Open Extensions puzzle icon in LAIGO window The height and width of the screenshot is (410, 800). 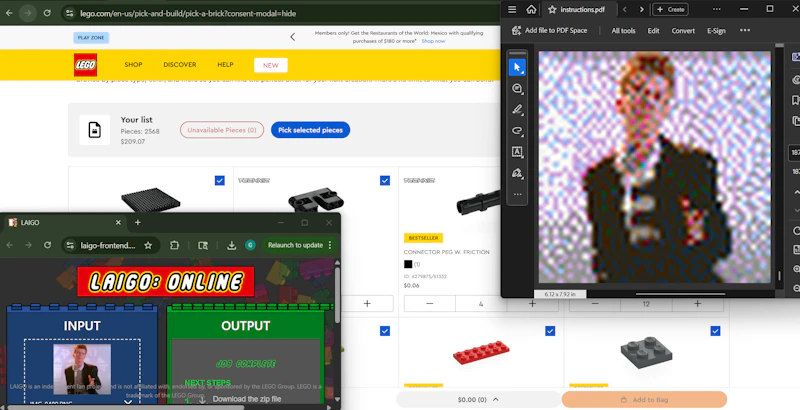[174, 245]
